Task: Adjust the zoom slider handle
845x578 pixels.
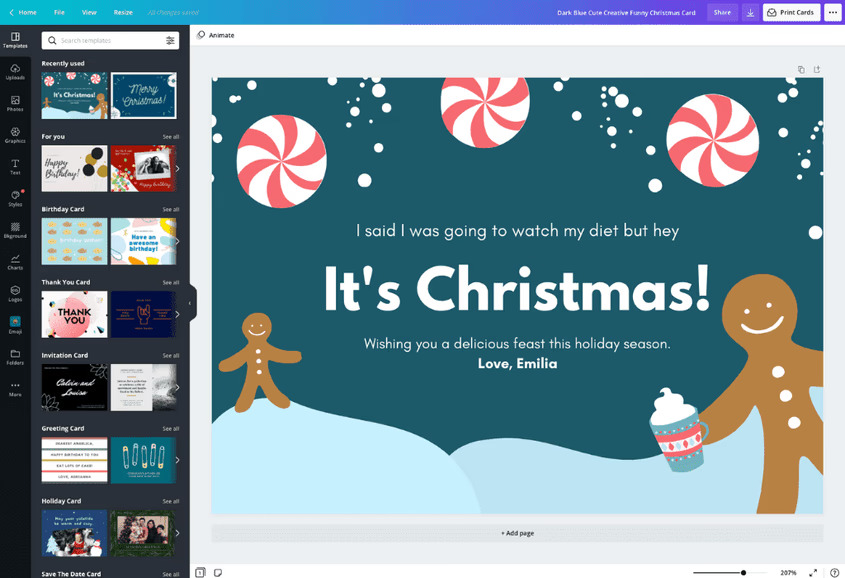Action: point(743,572)
